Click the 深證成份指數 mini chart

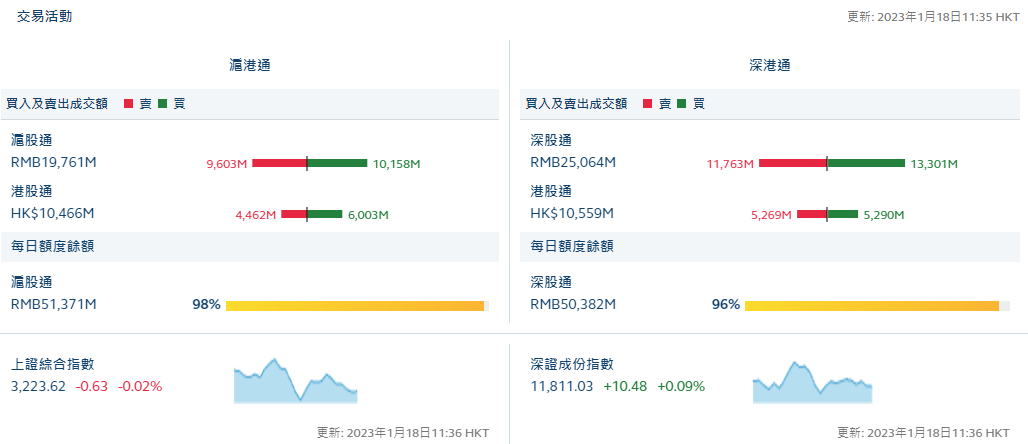tap(812, 382)
